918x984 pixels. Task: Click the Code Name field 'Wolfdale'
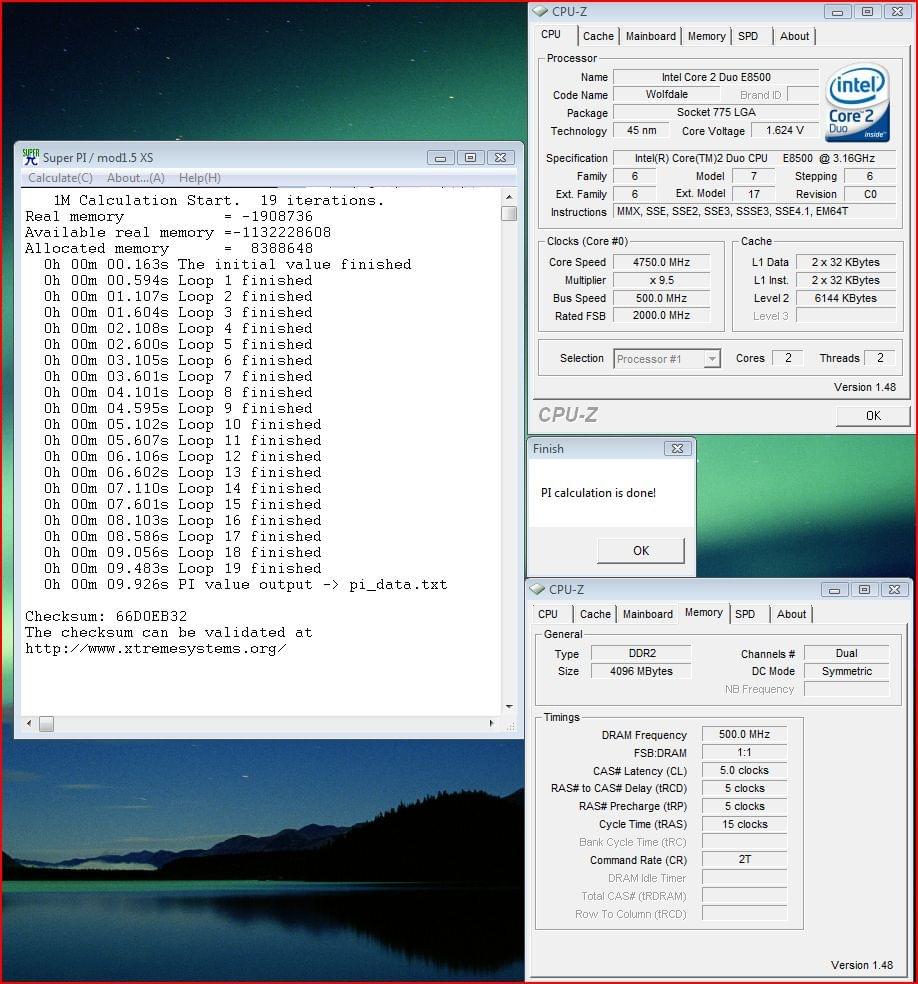666,95
